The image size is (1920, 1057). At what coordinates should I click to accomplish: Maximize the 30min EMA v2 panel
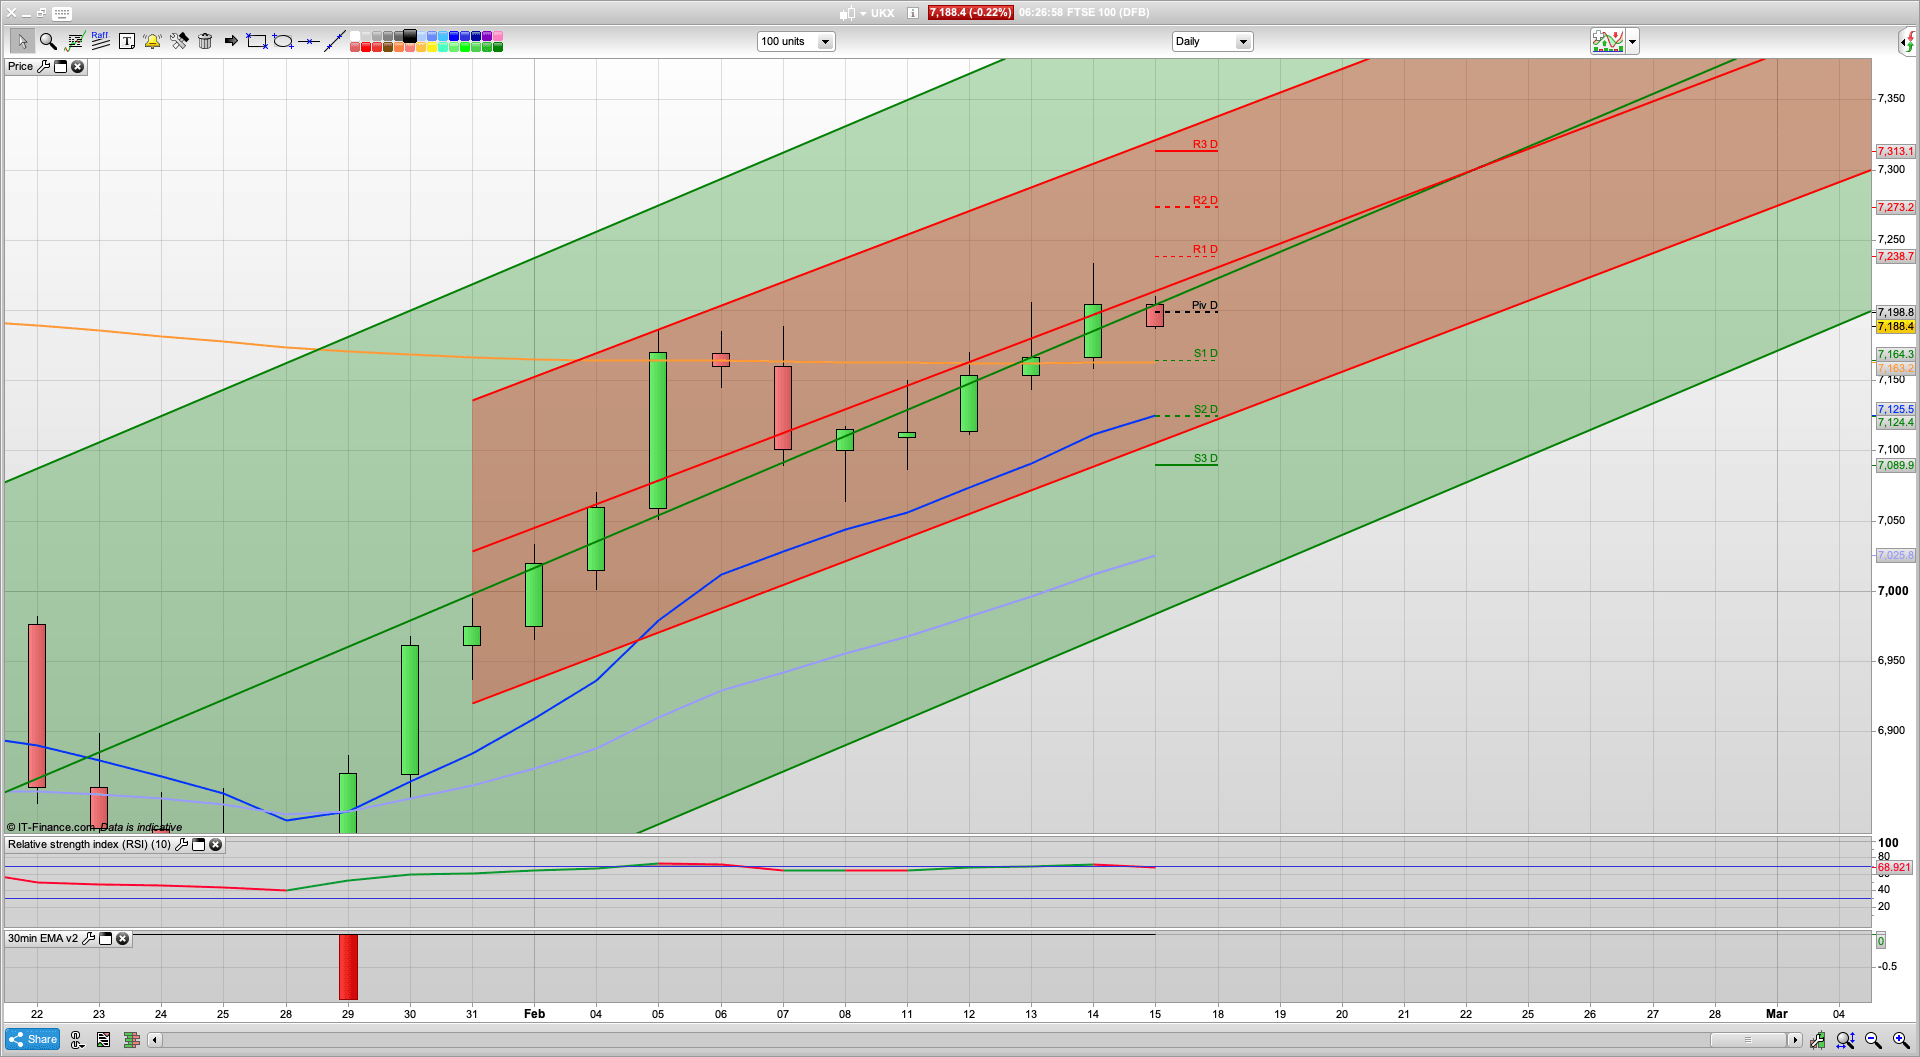pos(105,938)
